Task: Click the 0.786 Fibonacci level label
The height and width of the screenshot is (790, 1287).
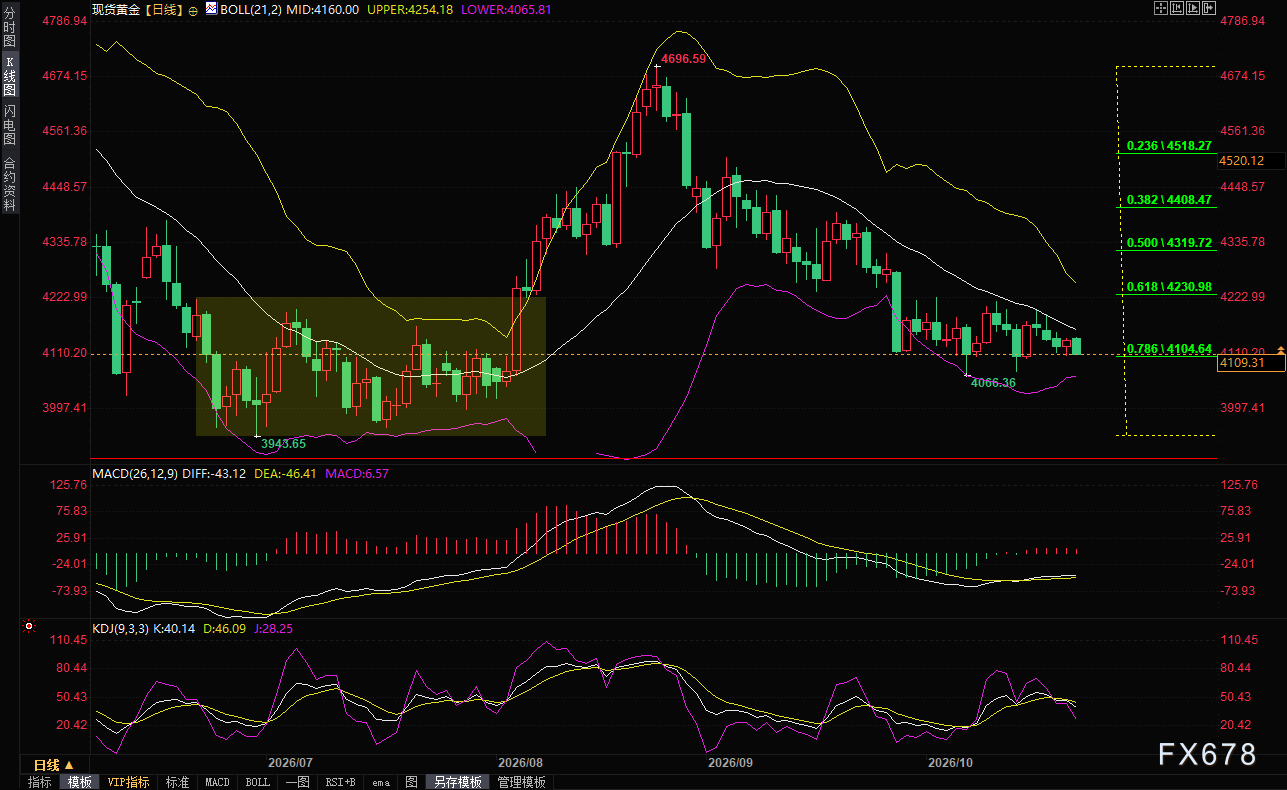Action: 1169,348
